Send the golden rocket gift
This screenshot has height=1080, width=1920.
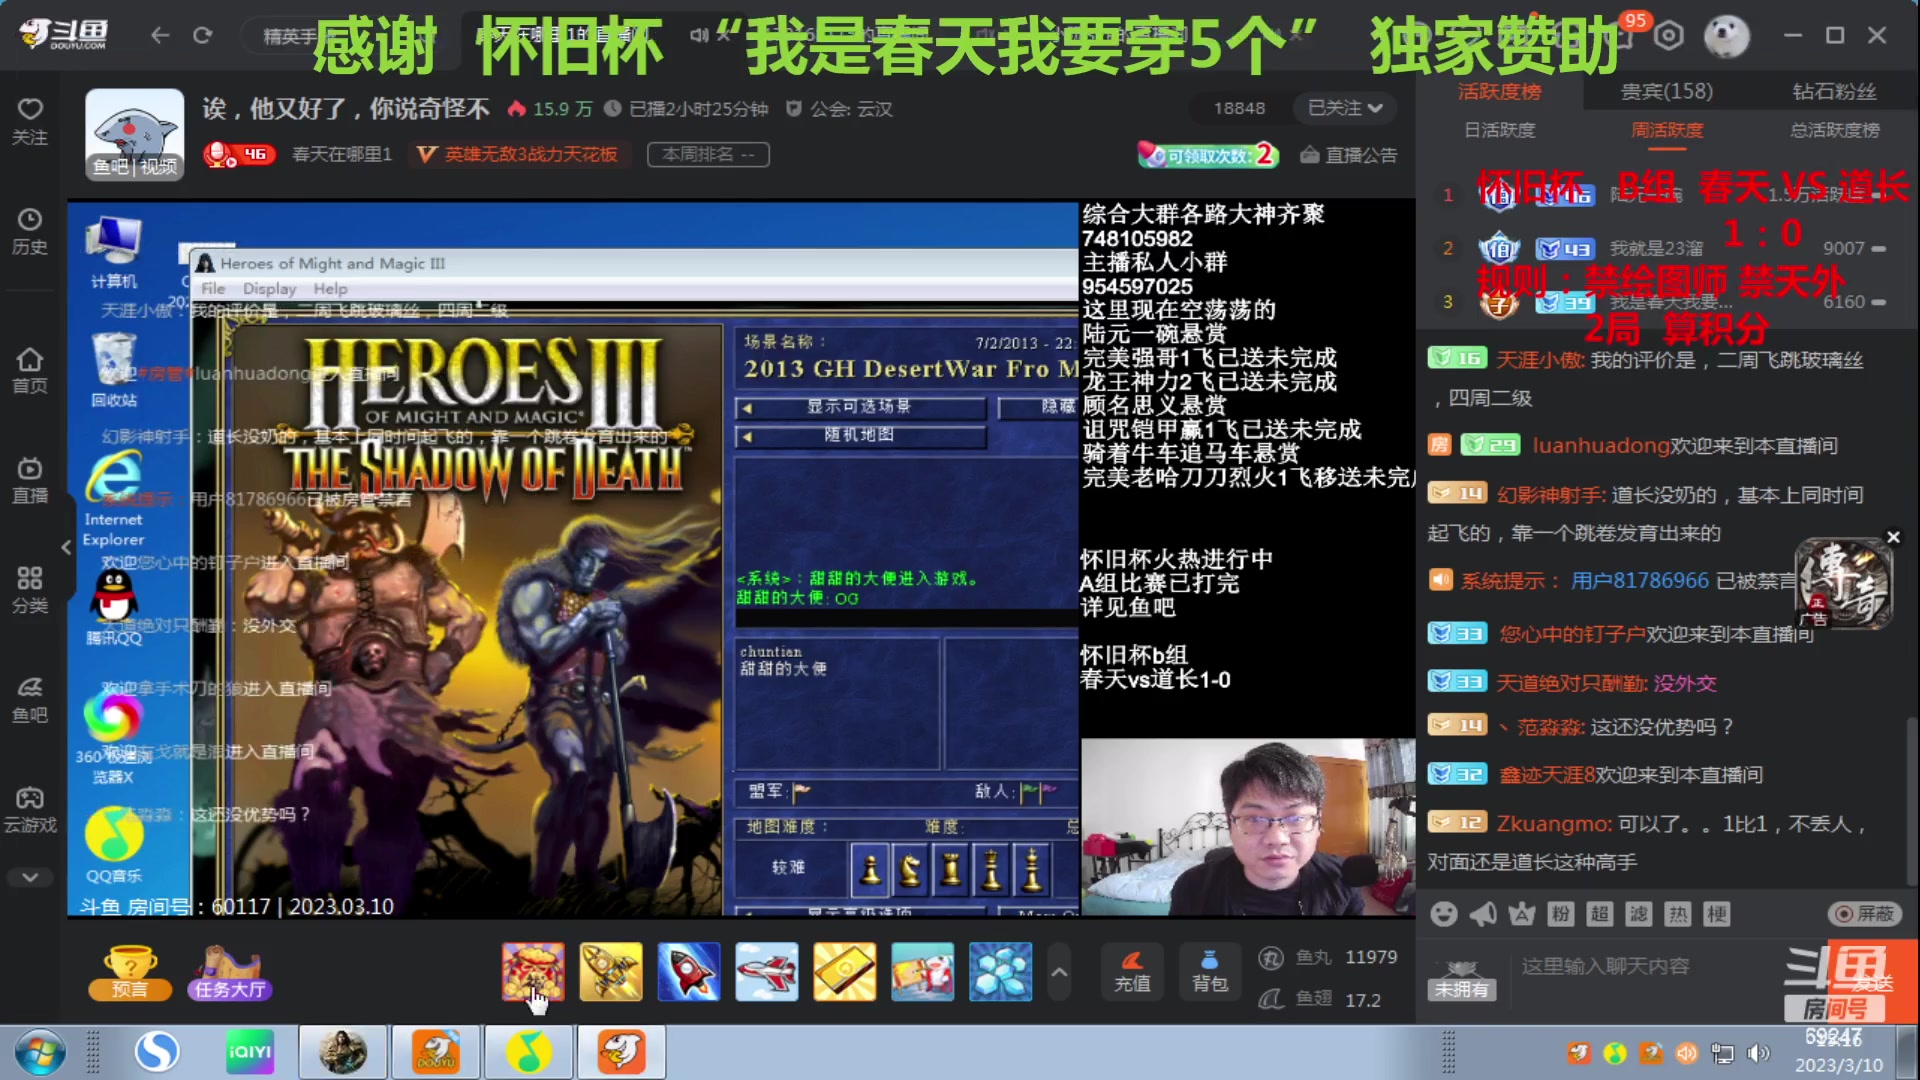pos(611,972)
